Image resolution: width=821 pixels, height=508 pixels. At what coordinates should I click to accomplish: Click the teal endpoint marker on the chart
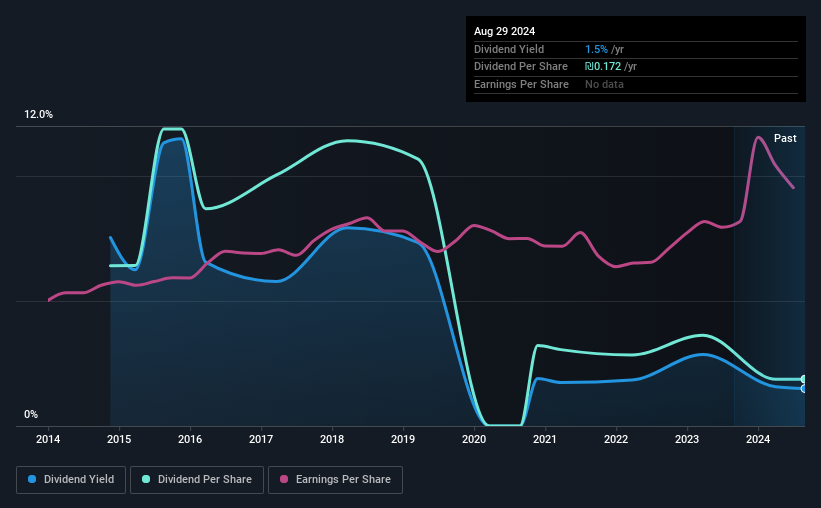coord(804,379)
